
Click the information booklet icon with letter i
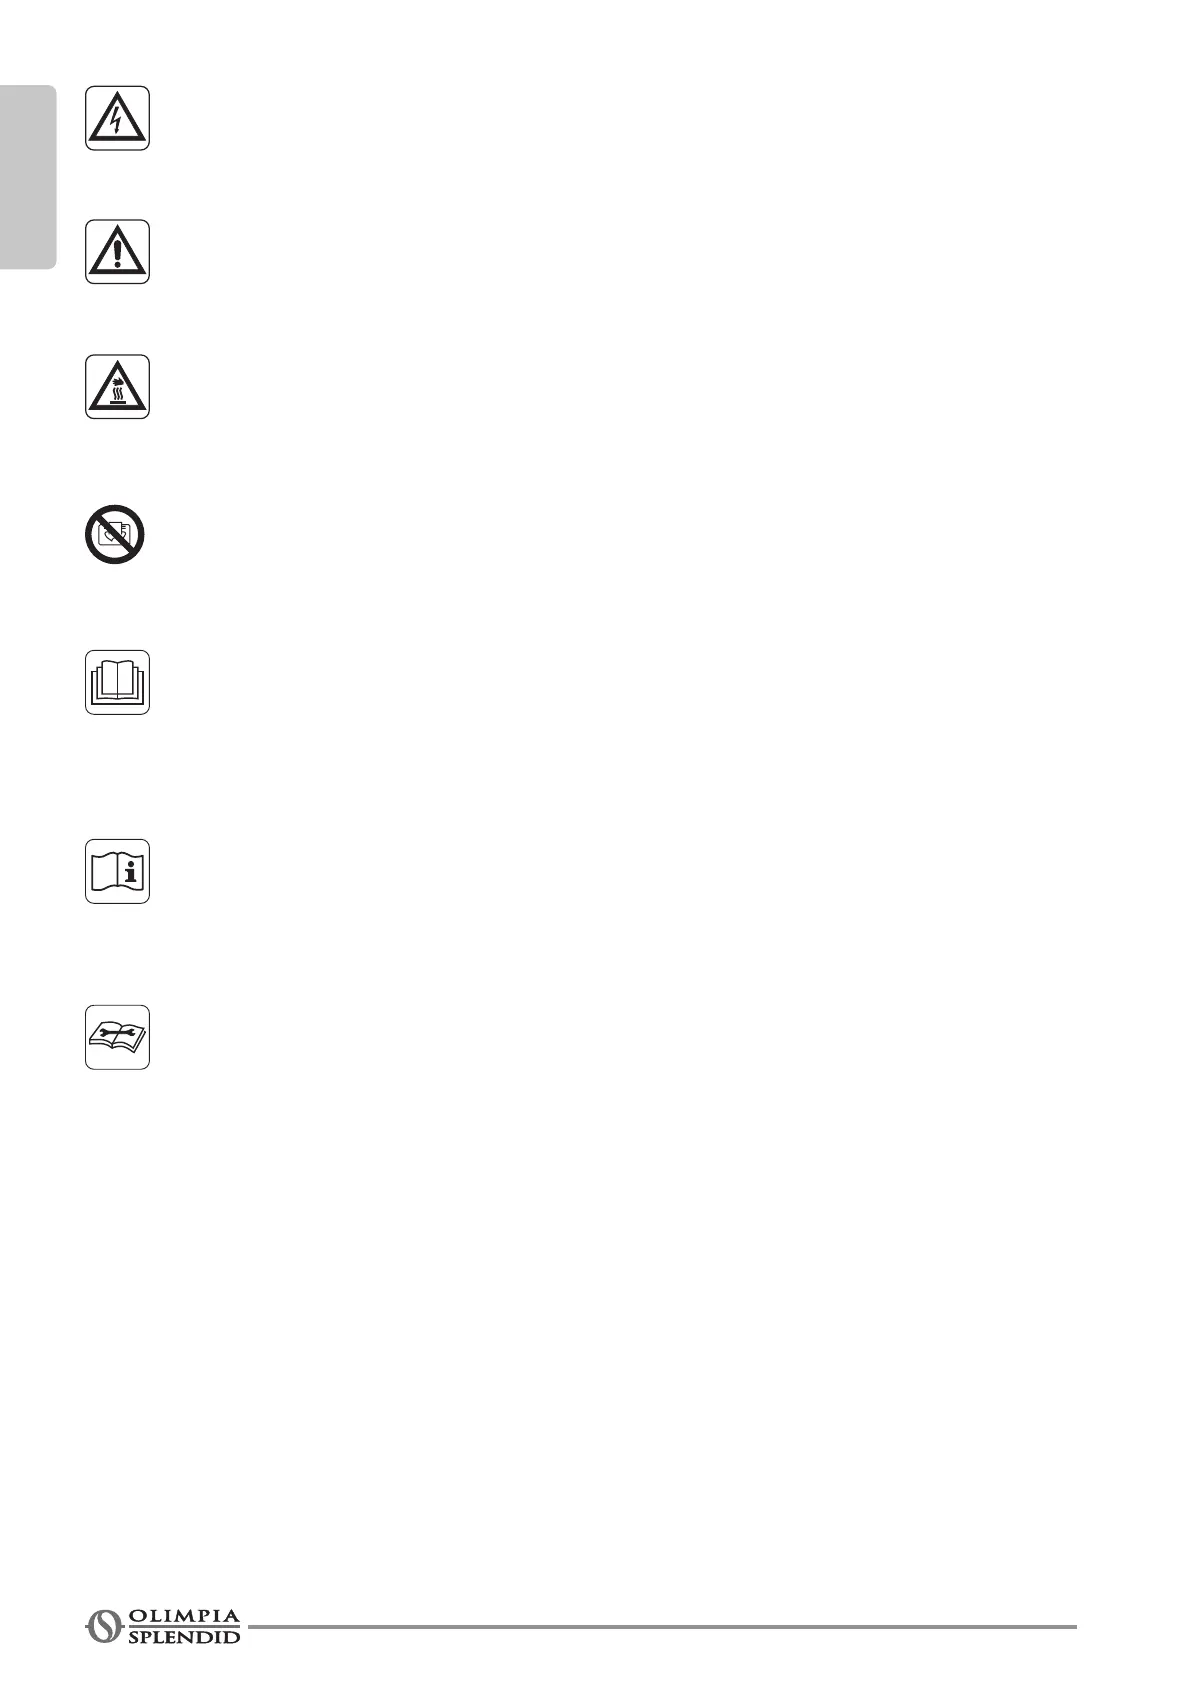coord(117,871)
